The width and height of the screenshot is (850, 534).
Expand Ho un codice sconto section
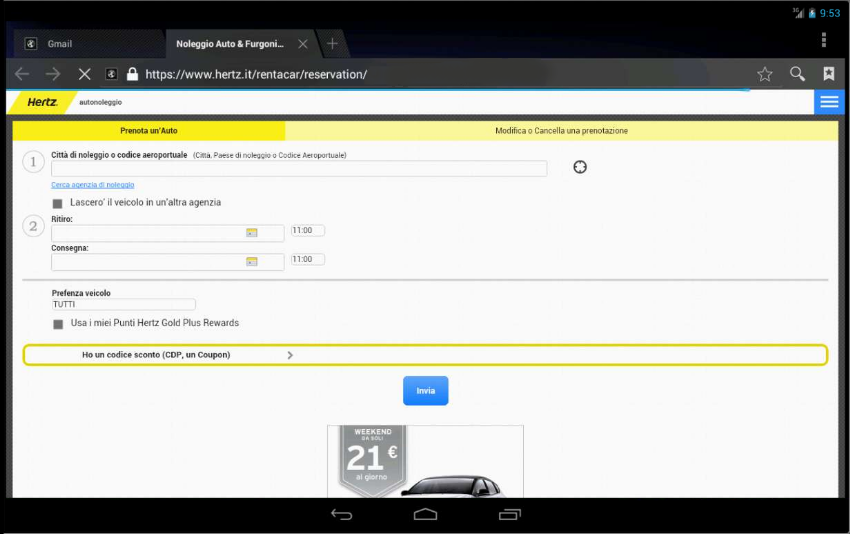(425, 355)
